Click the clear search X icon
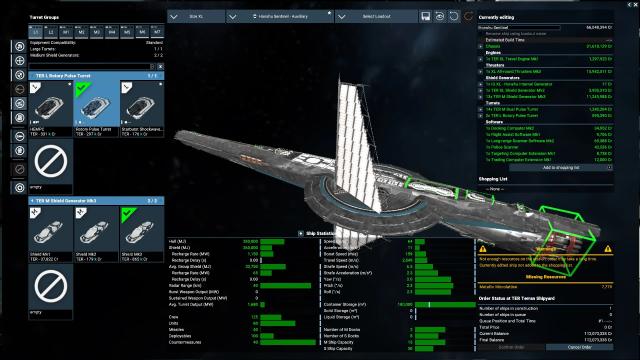 [160, 66]
